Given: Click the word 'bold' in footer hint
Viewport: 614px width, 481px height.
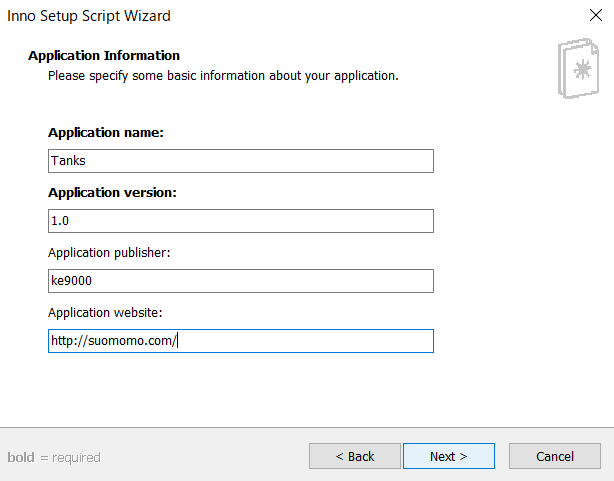Looking at the screenshot, I should coord(21,457).
